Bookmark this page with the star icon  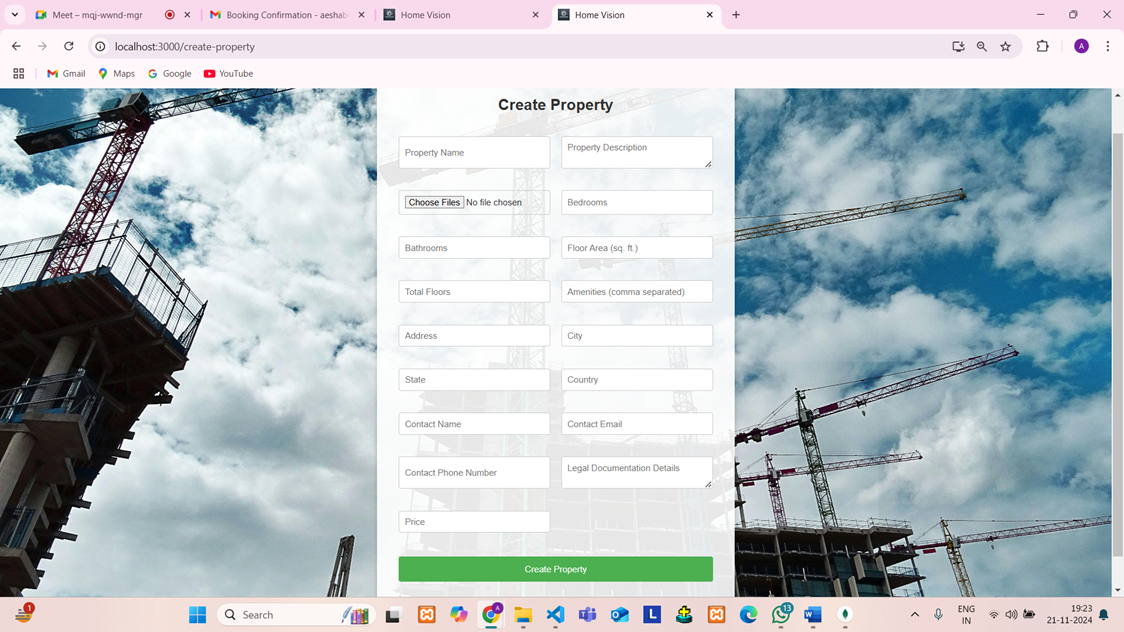coord(1005,46)
